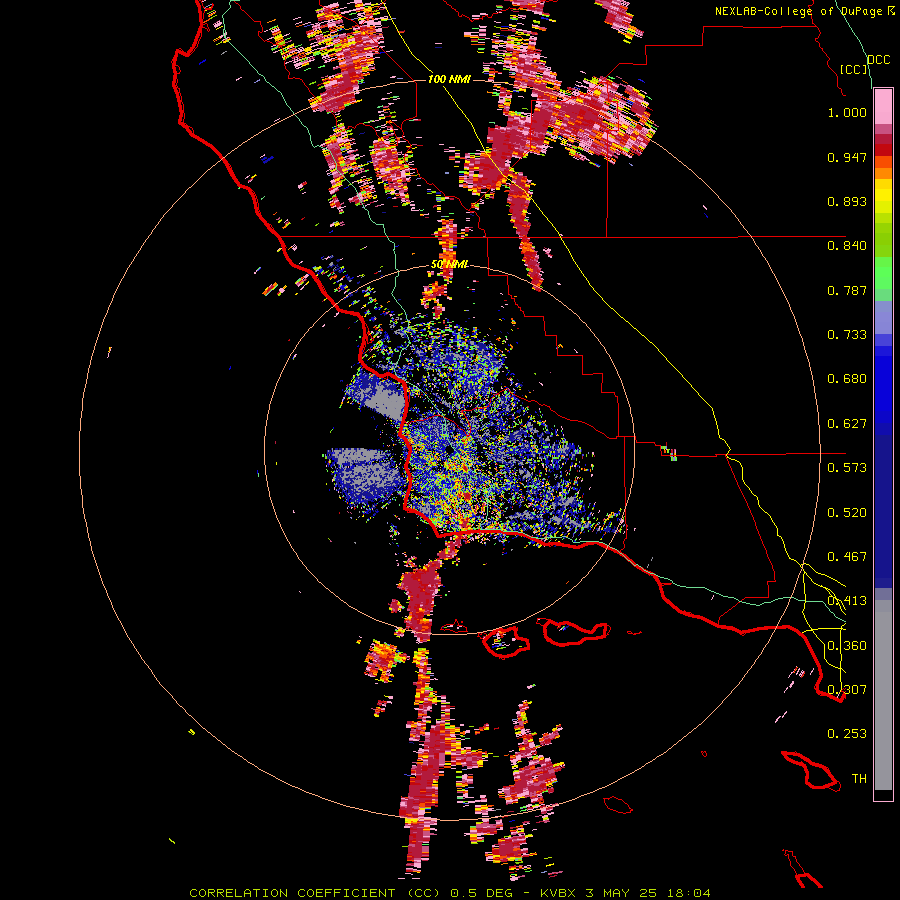Click the 0.893 legend value
The image size is (900, 900).
[x=847, y=201]
